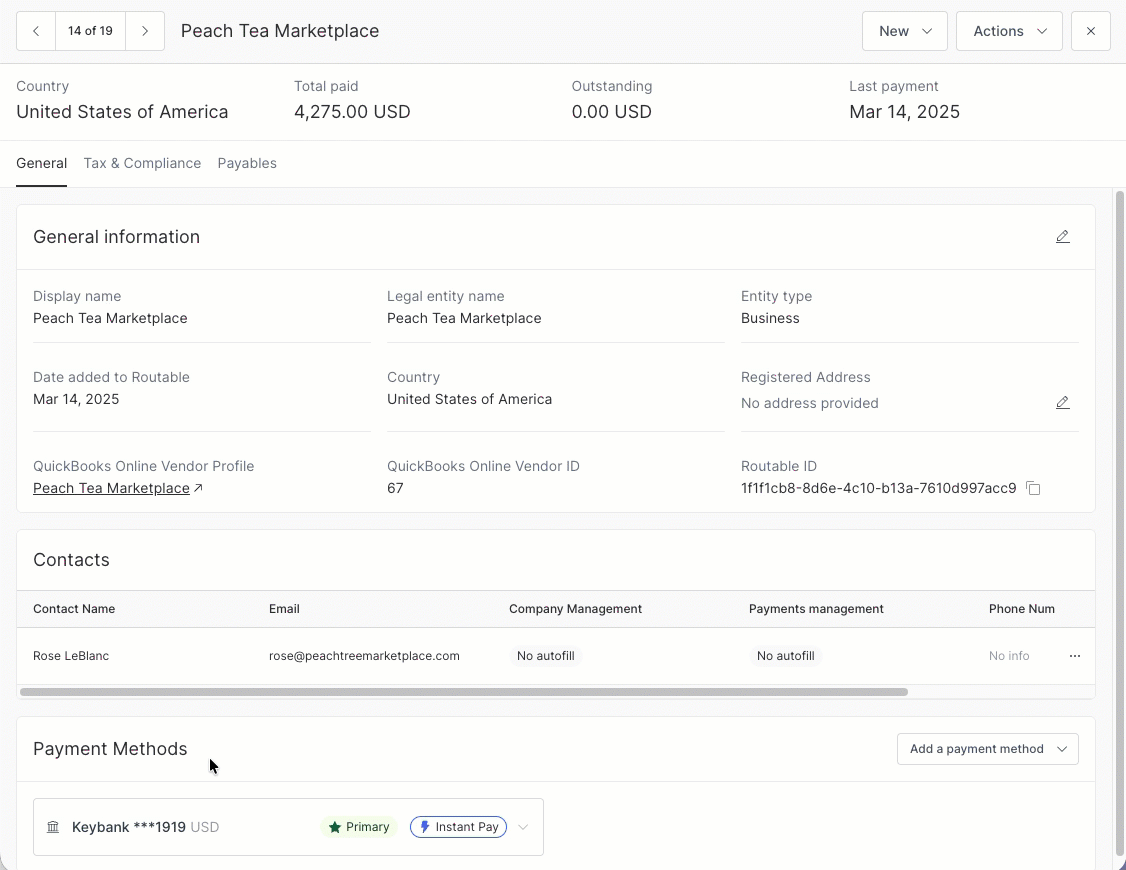Click the panel vertical scrollbar
The height and width of the screenshot is (870, 1126).
(1120, 523)
